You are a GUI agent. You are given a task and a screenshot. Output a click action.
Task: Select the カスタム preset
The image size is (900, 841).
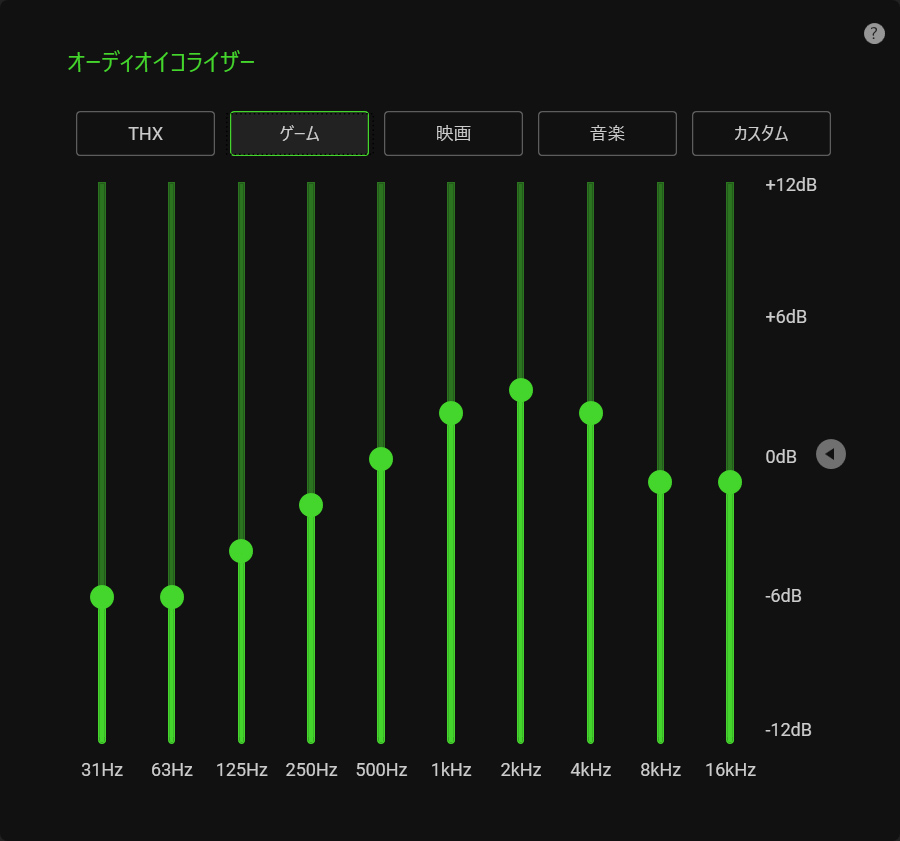(x=761, y=133)
